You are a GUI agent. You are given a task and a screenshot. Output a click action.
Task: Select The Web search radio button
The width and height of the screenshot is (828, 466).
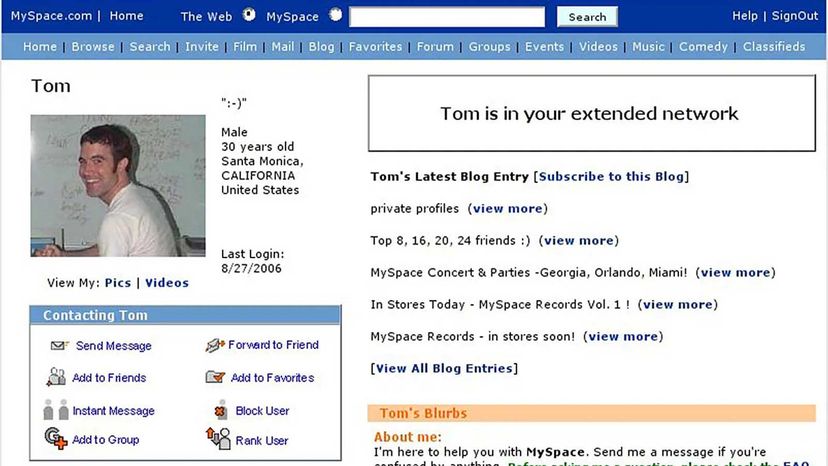click(x=249, y=15)
